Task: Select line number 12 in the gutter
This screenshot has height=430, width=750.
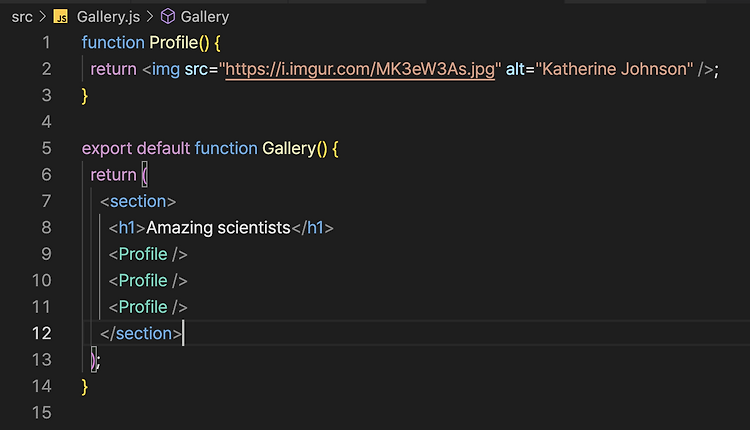Action: click(x=42, y=333)
